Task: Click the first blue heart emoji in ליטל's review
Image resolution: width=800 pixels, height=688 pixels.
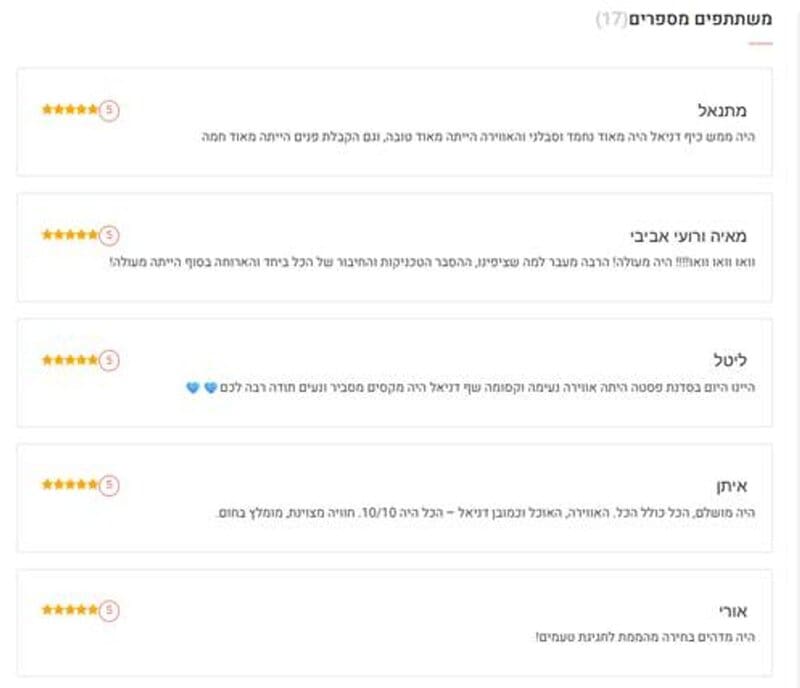Action: click(x=211, y=386)
